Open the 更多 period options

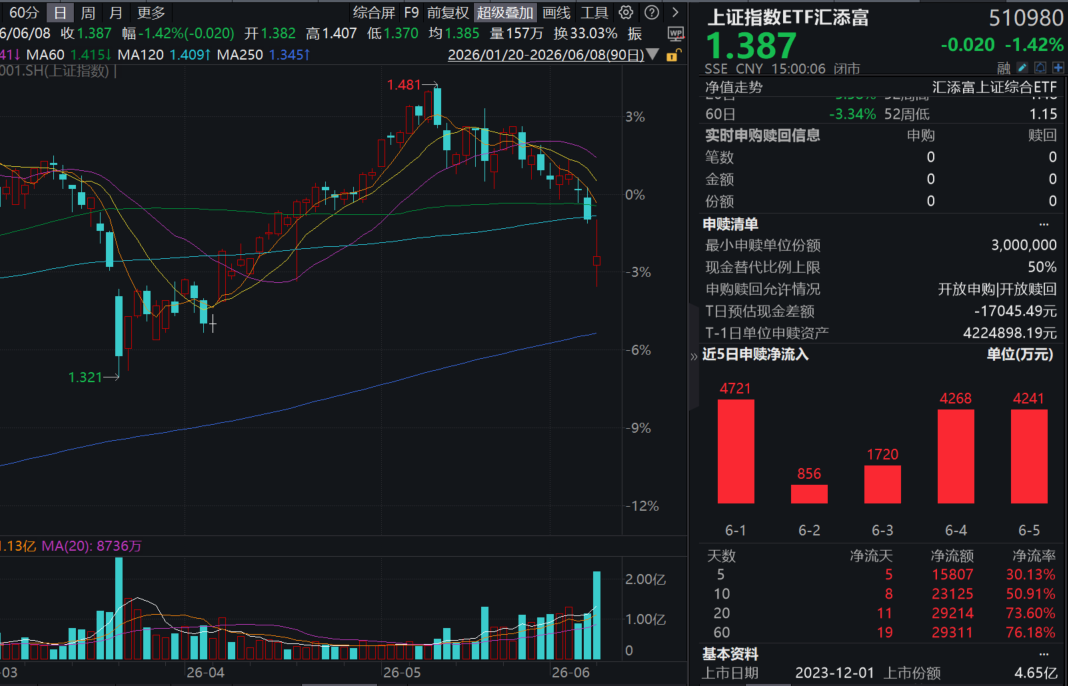(151, 12)
